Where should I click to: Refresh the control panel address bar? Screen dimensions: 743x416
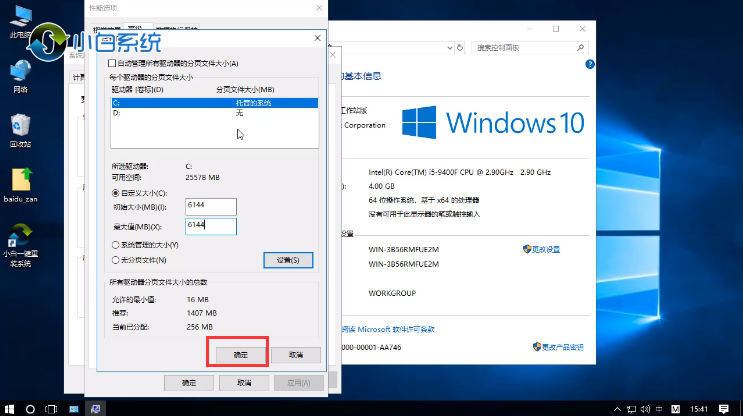(x=460, y=48)
